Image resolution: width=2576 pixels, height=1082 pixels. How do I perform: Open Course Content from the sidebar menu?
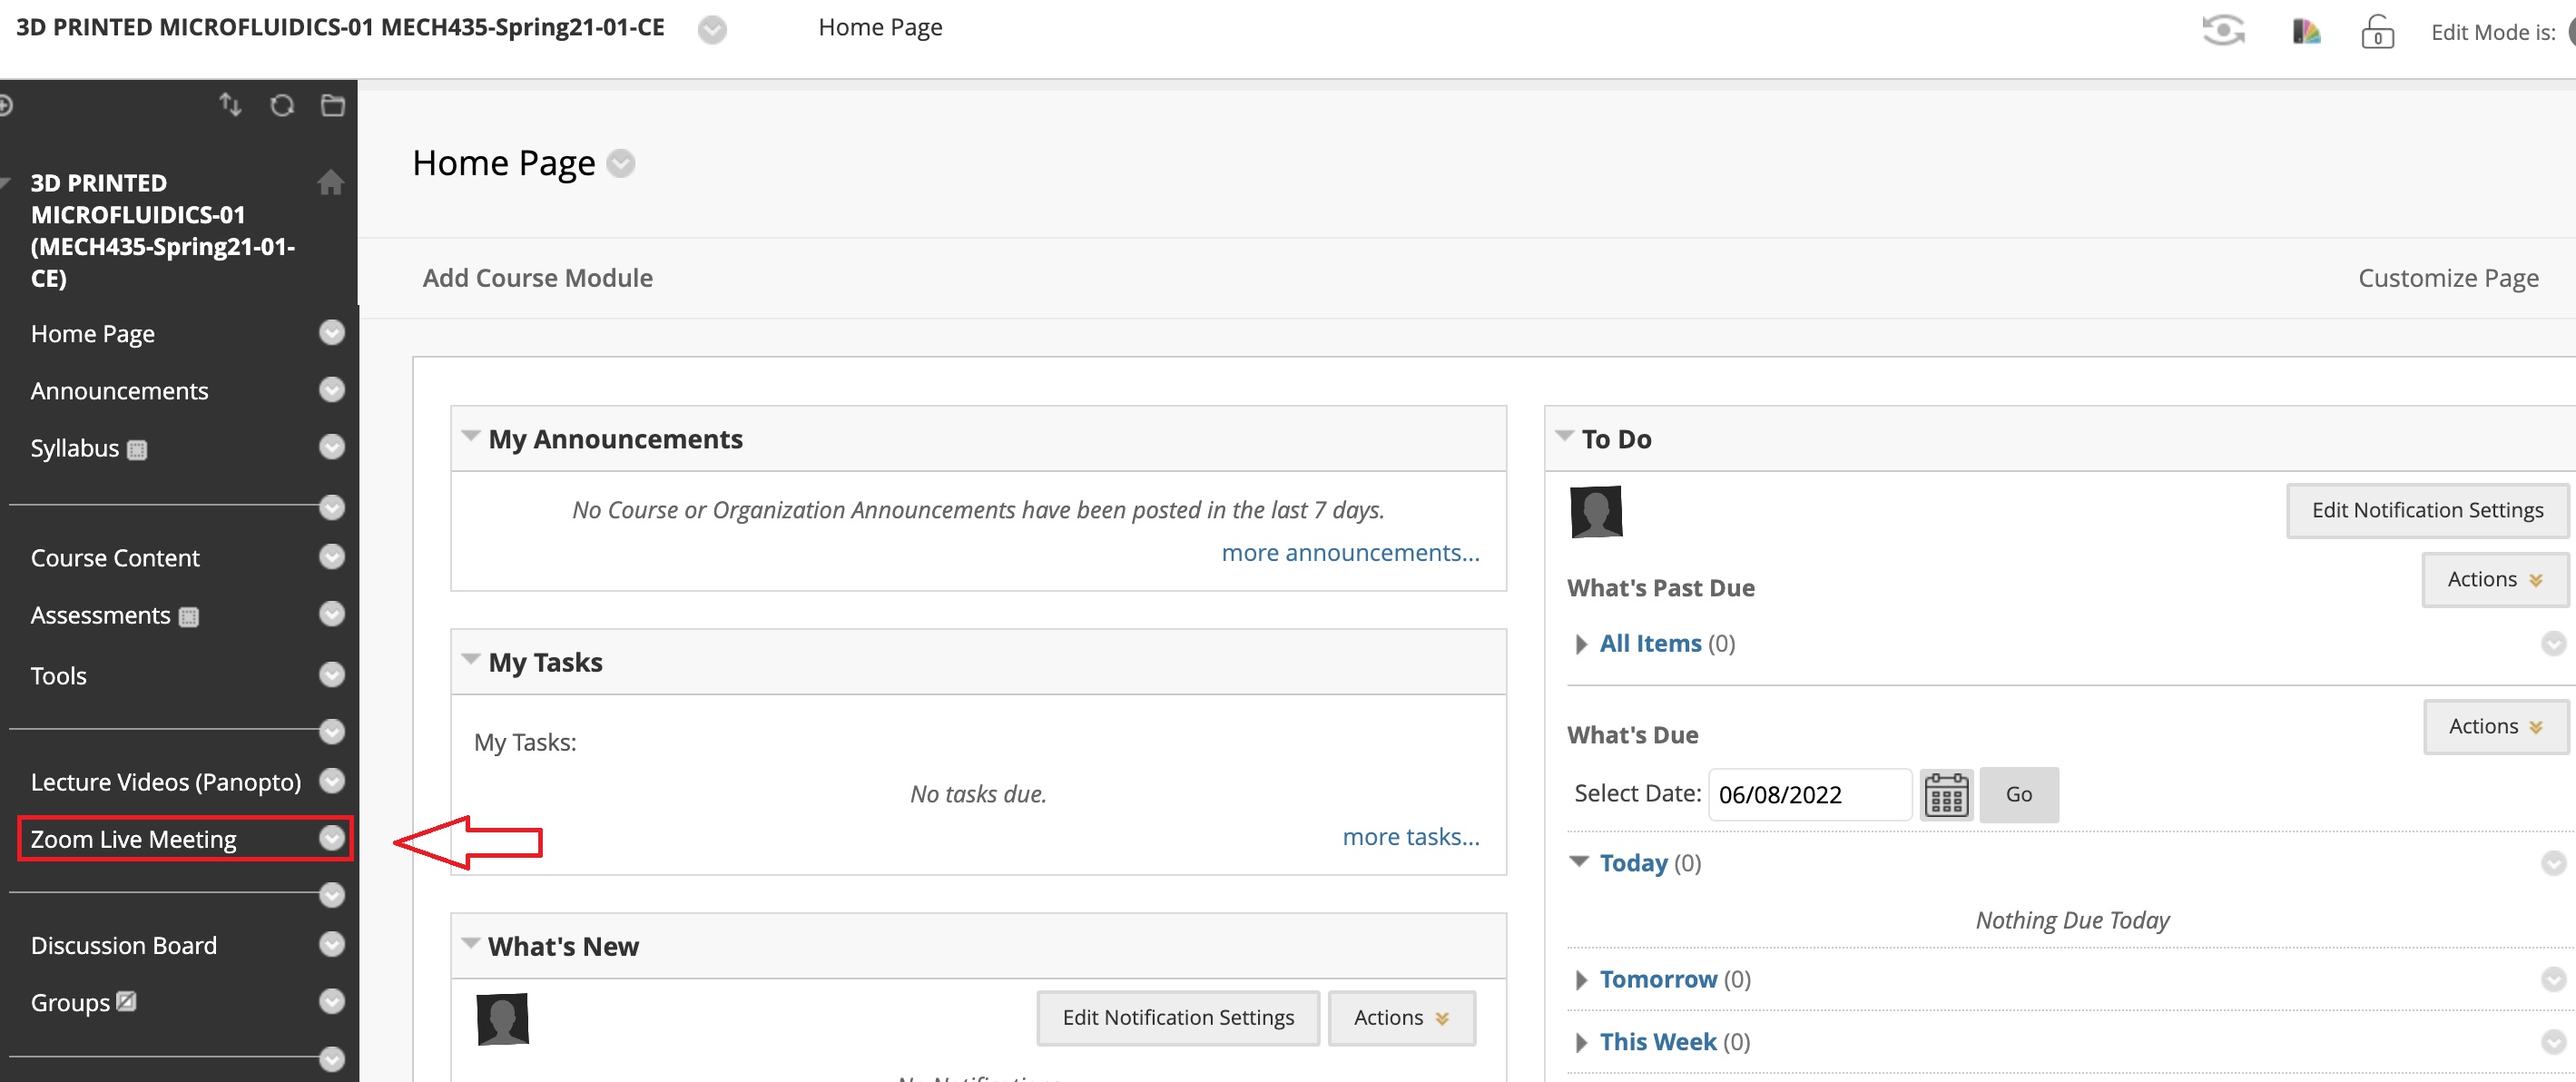coord(115,558)
